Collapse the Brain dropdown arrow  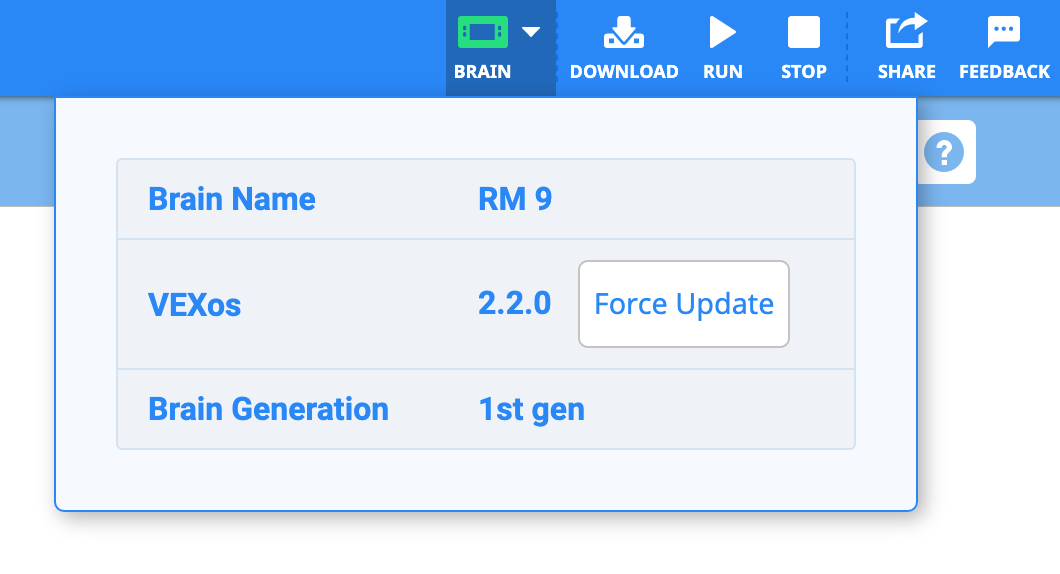coord(531,32)
